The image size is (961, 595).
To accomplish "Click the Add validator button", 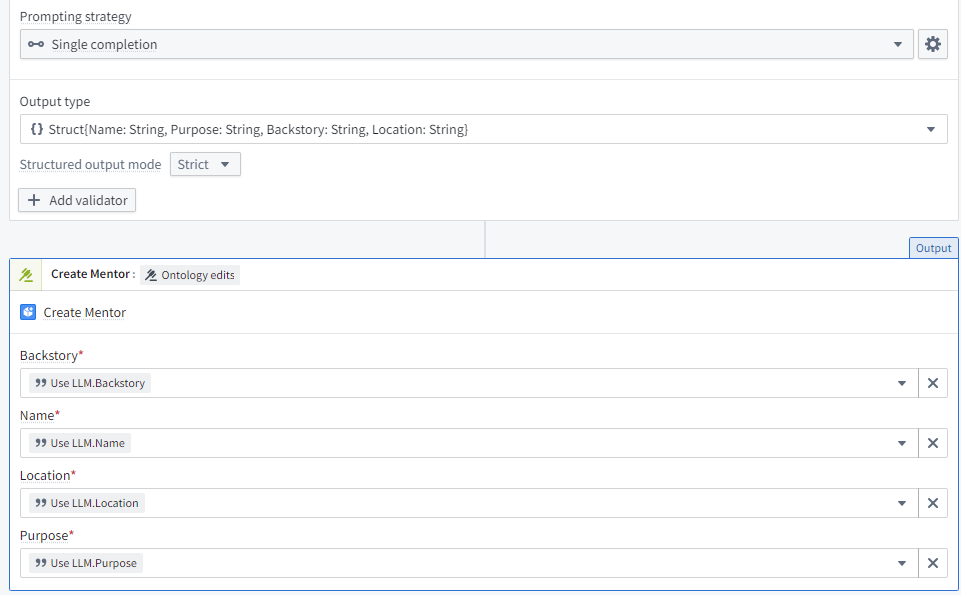I will [77, 200].
